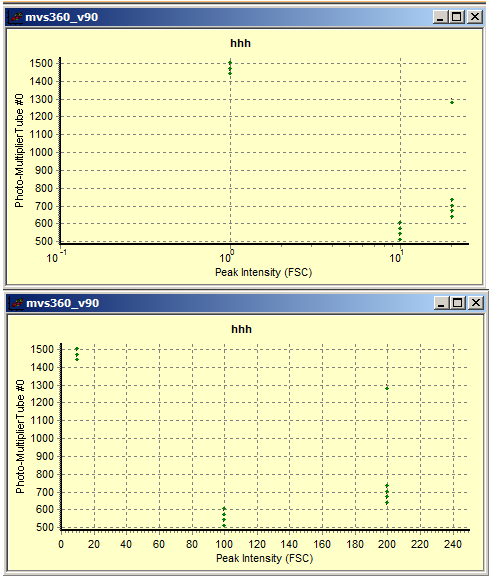Click the Peak Intensity (FSC) label in linear plot
The height and width of the screenshot is (578, 489).
coord(265,558)
